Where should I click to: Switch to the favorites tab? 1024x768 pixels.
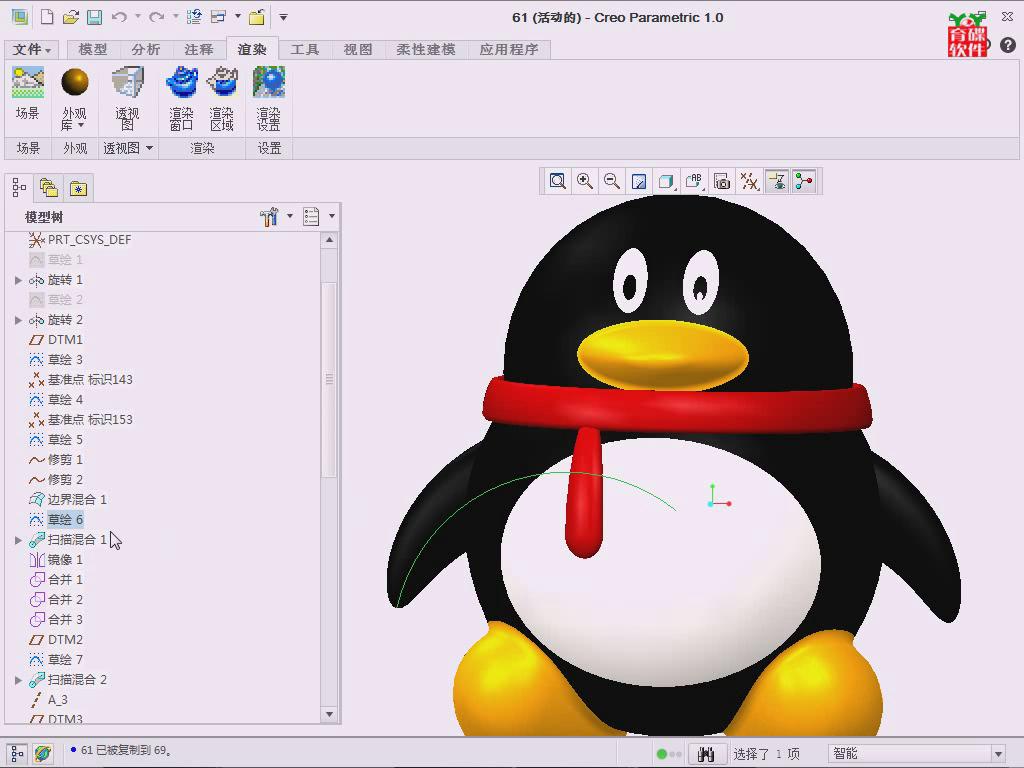(78, 188)
